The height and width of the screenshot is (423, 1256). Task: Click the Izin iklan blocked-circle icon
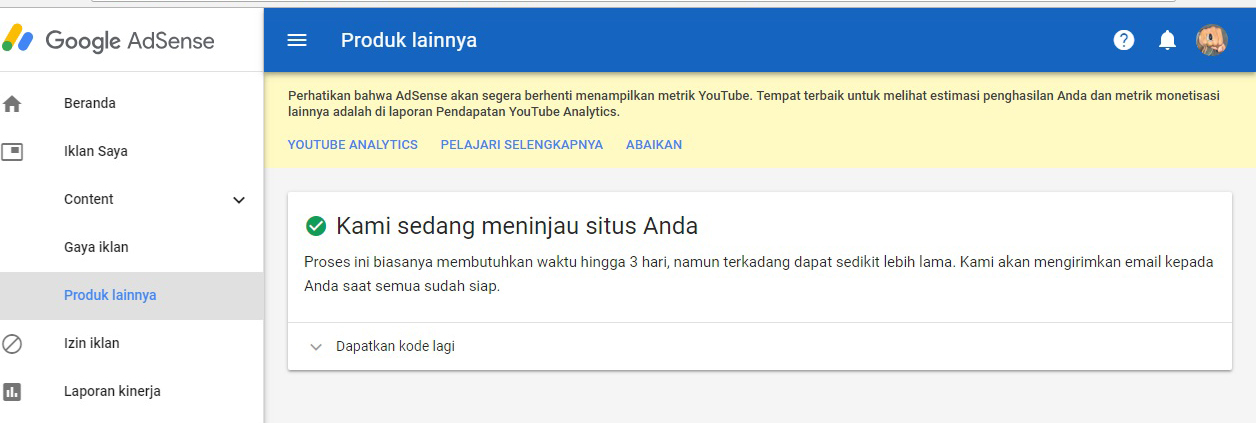click(12, 343)
